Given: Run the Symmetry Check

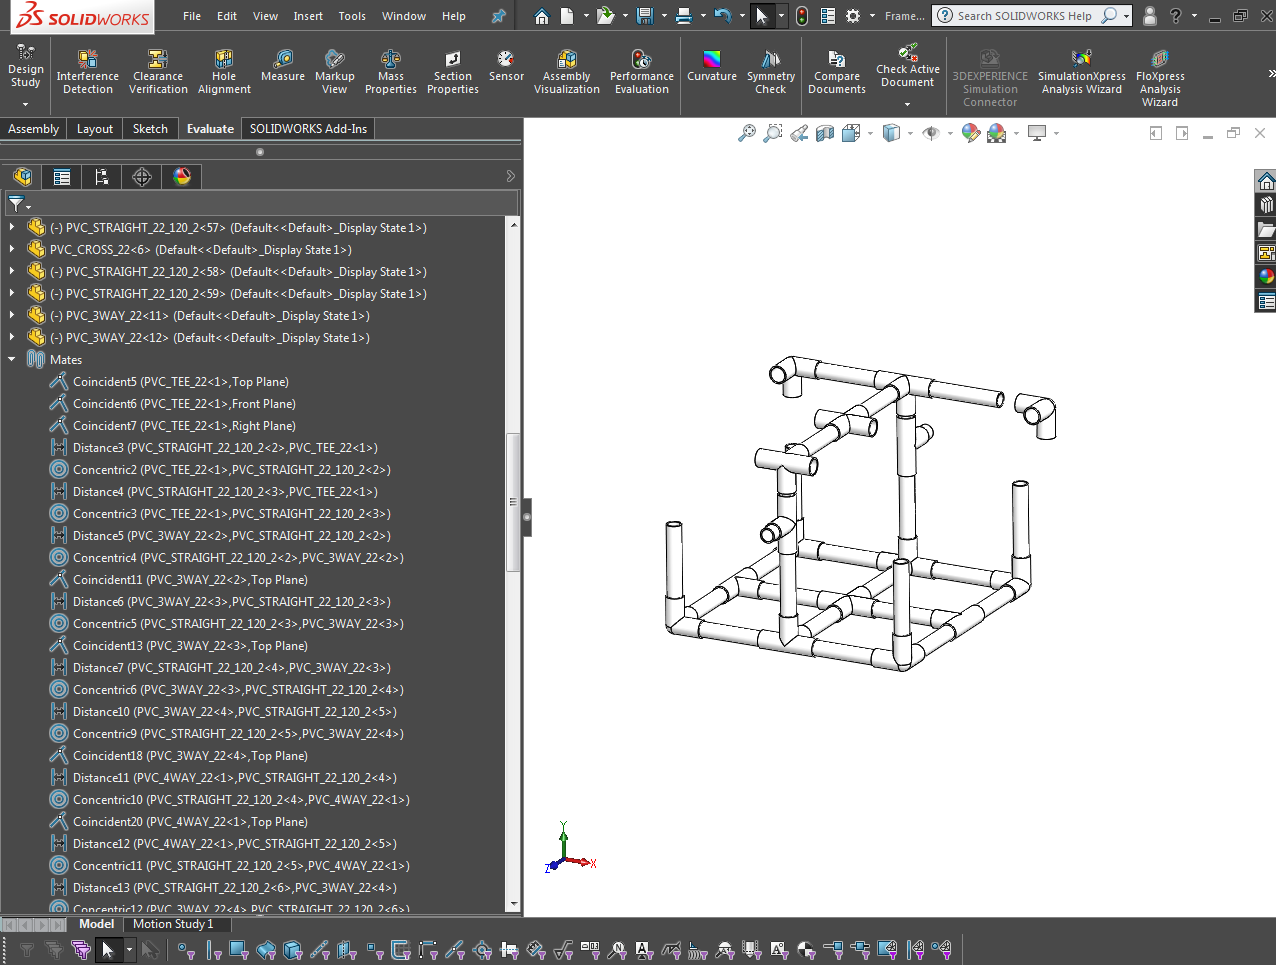Looking at the screenshot, I should [771, 72].
